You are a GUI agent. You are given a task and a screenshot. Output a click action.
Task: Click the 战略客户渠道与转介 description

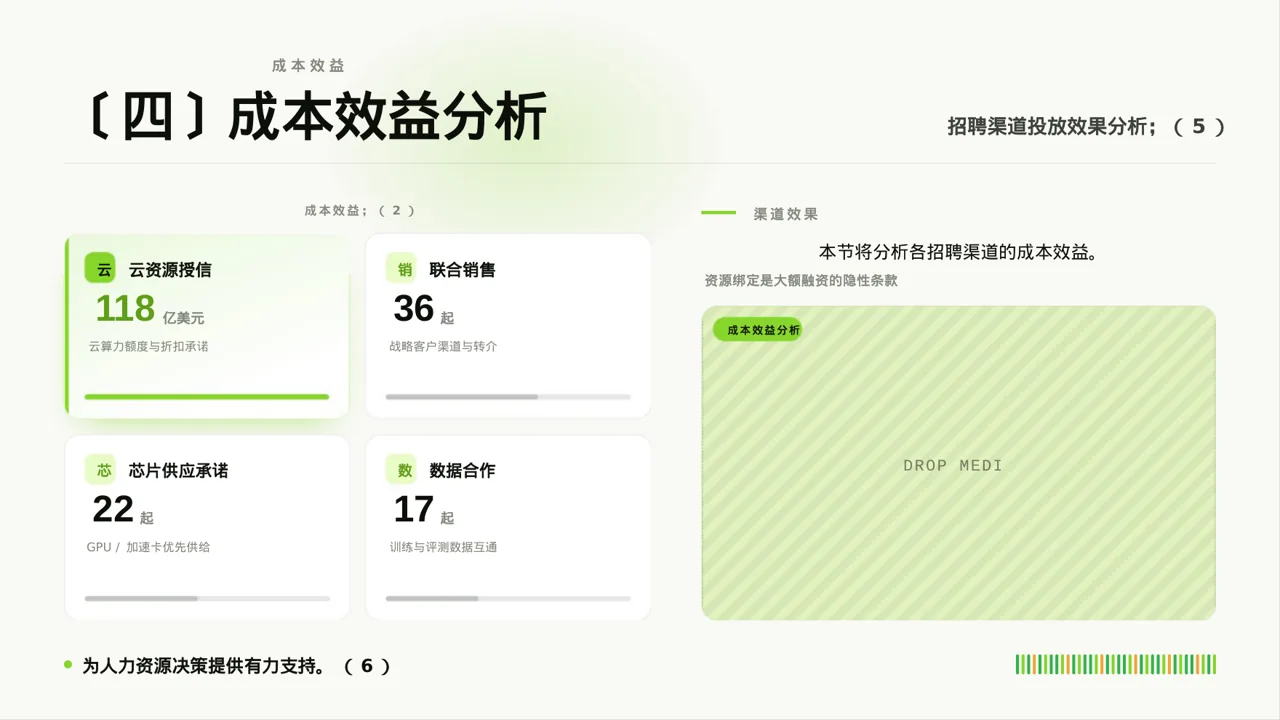(x=443, y=346)
